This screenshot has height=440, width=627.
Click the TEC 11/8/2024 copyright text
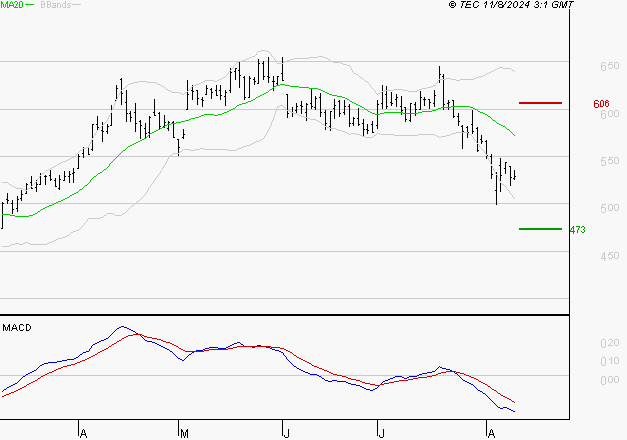tap(511, 5)
